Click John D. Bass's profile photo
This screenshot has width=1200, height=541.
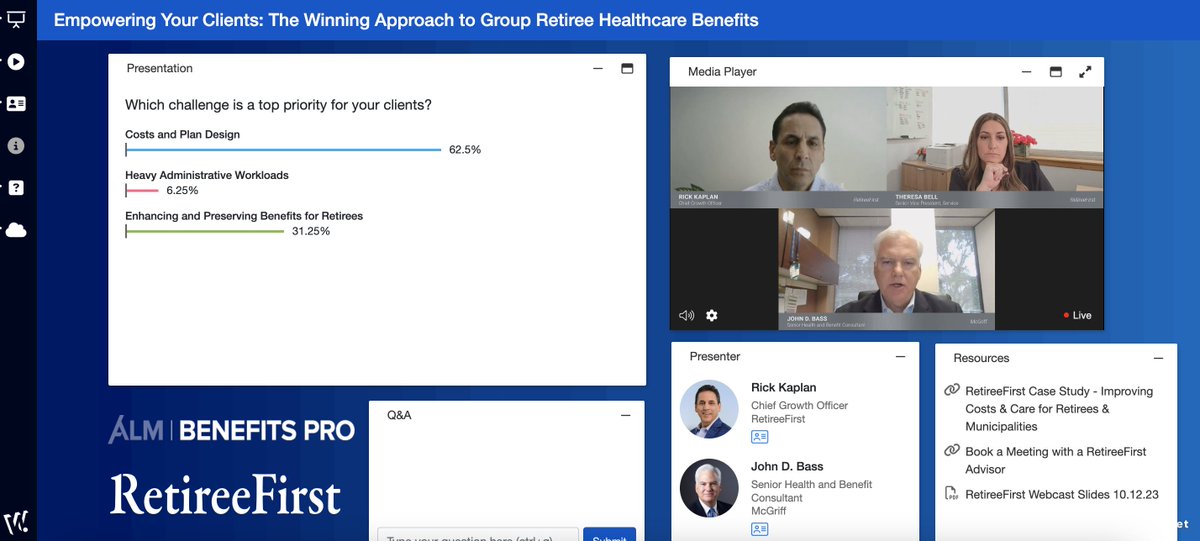pyautogui.click(x=709, y=488)
